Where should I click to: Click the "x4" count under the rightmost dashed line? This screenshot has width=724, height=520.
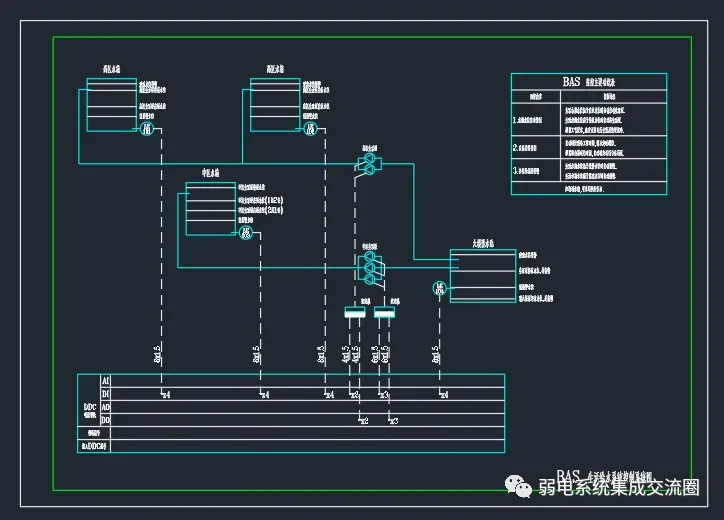(444, 395)
